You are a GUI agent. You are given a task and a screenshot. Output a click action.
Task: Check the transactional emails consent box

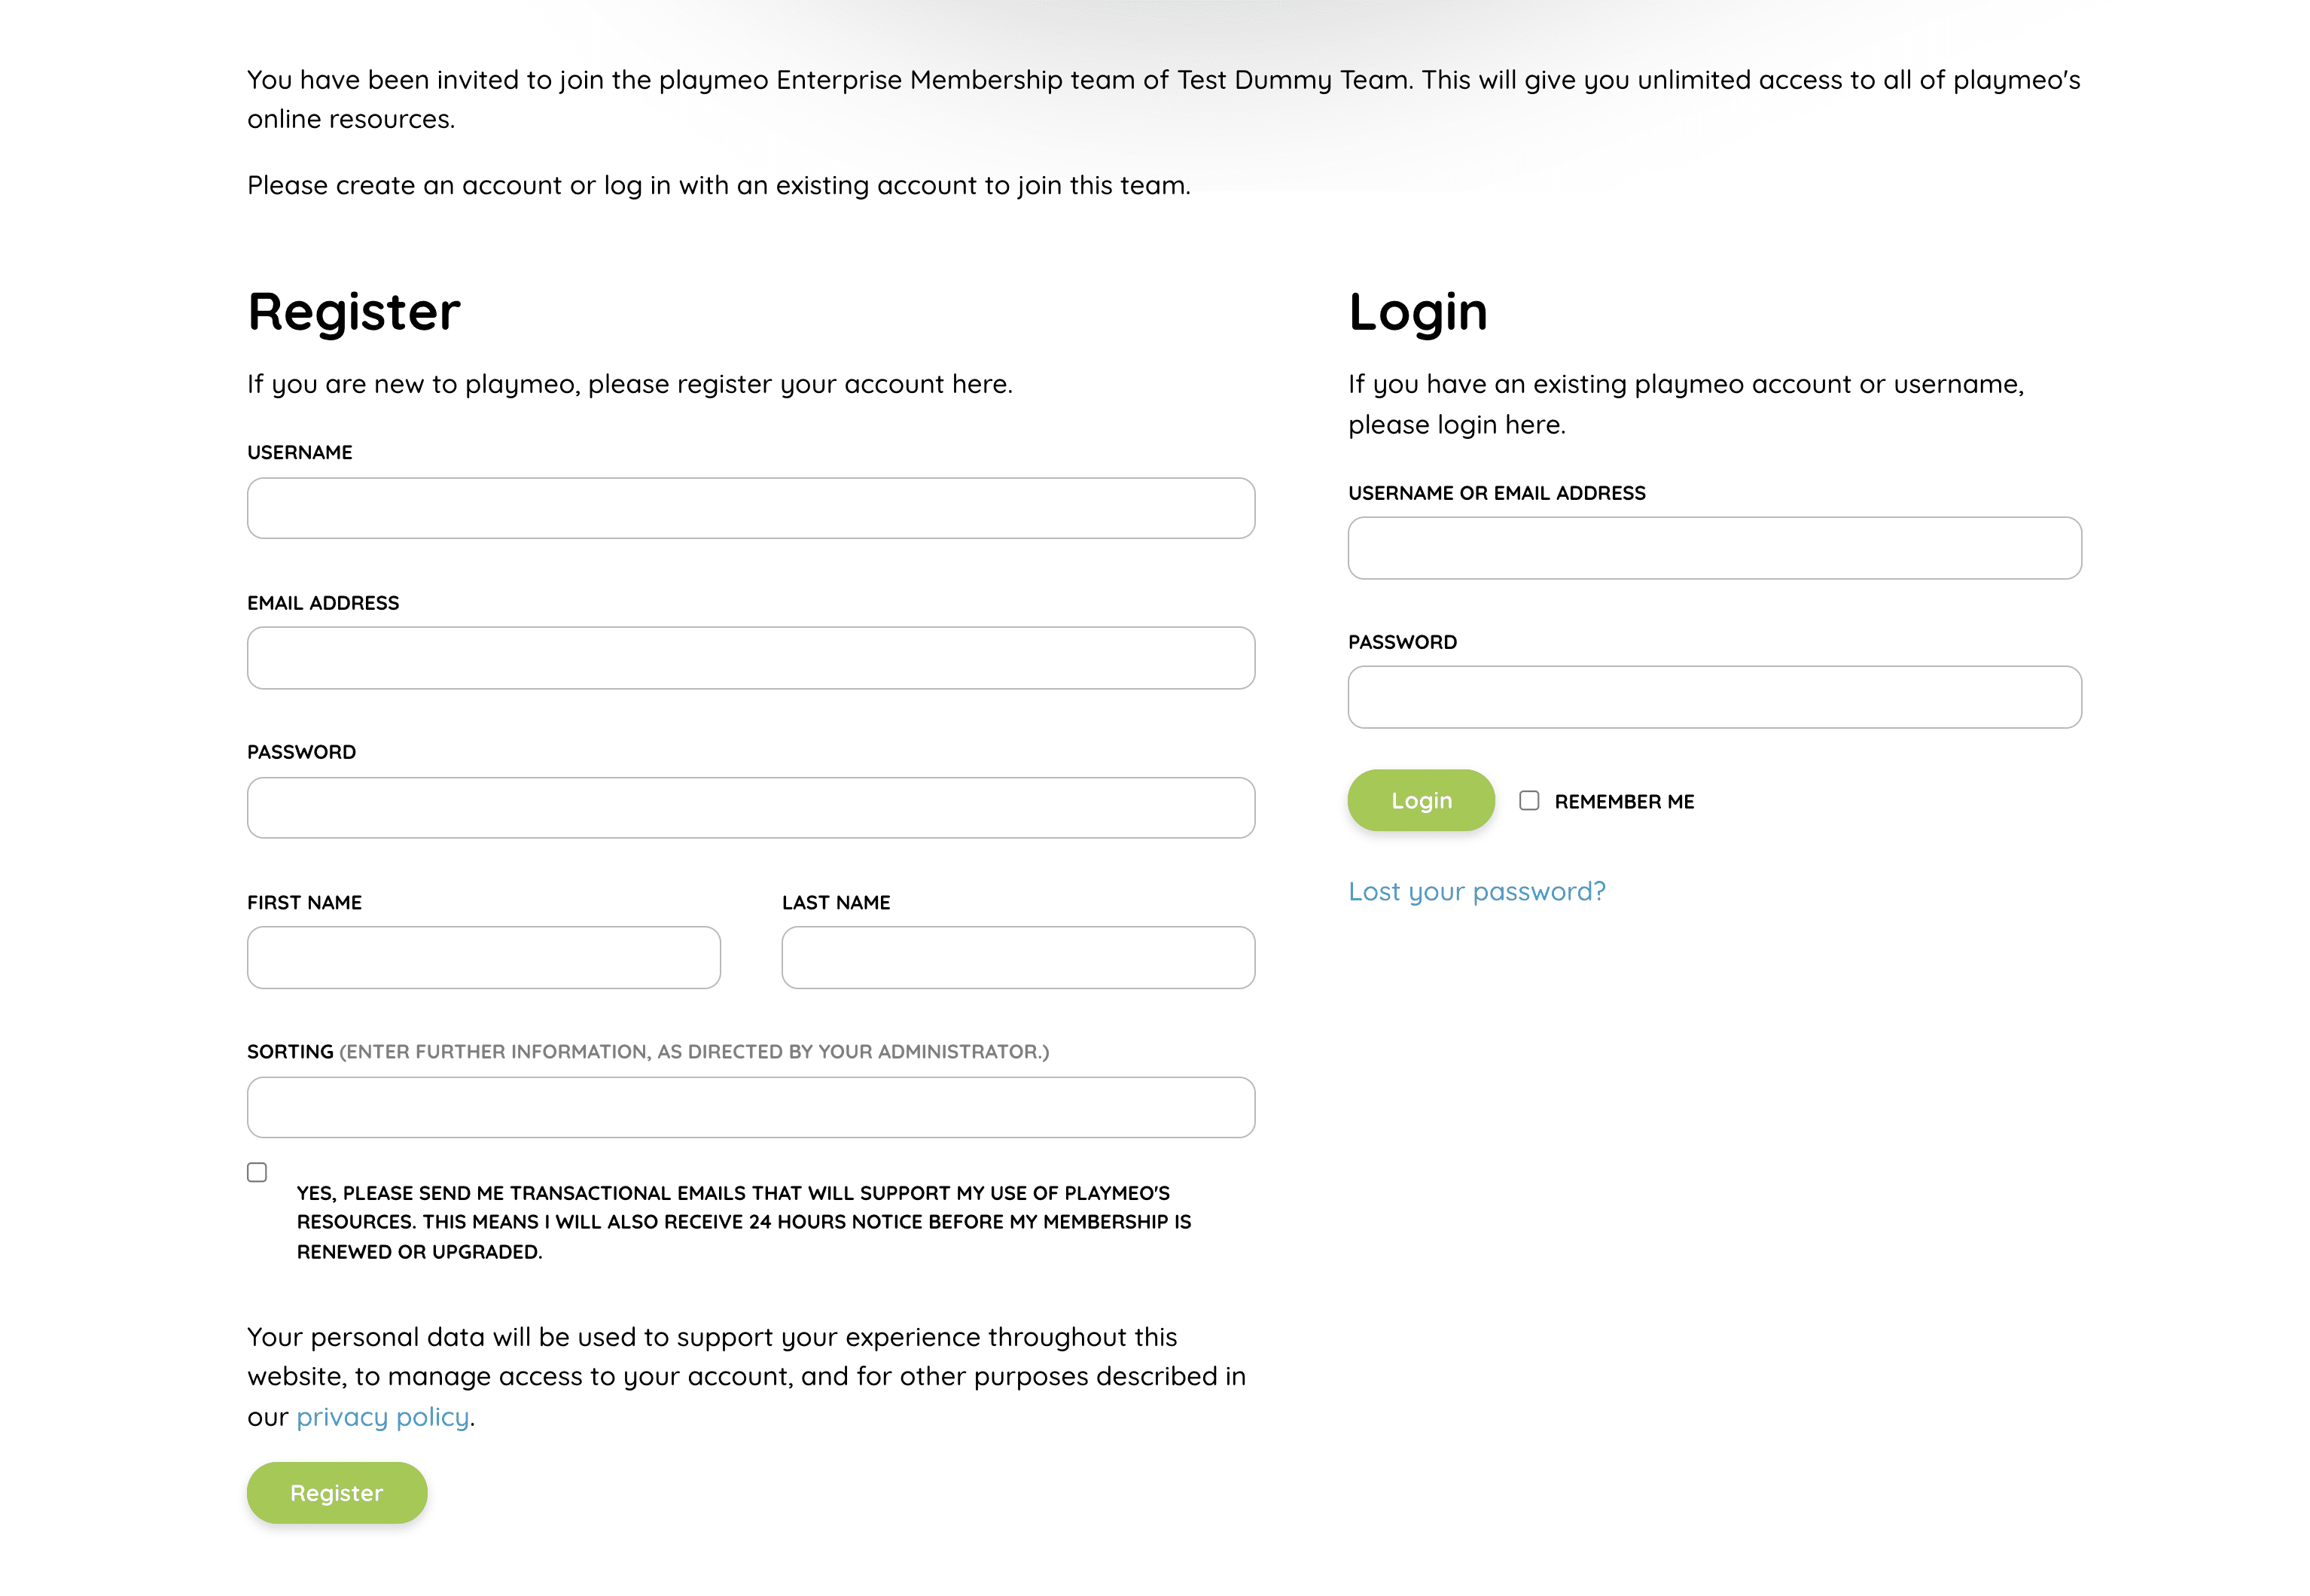(x=257, y=1171)
